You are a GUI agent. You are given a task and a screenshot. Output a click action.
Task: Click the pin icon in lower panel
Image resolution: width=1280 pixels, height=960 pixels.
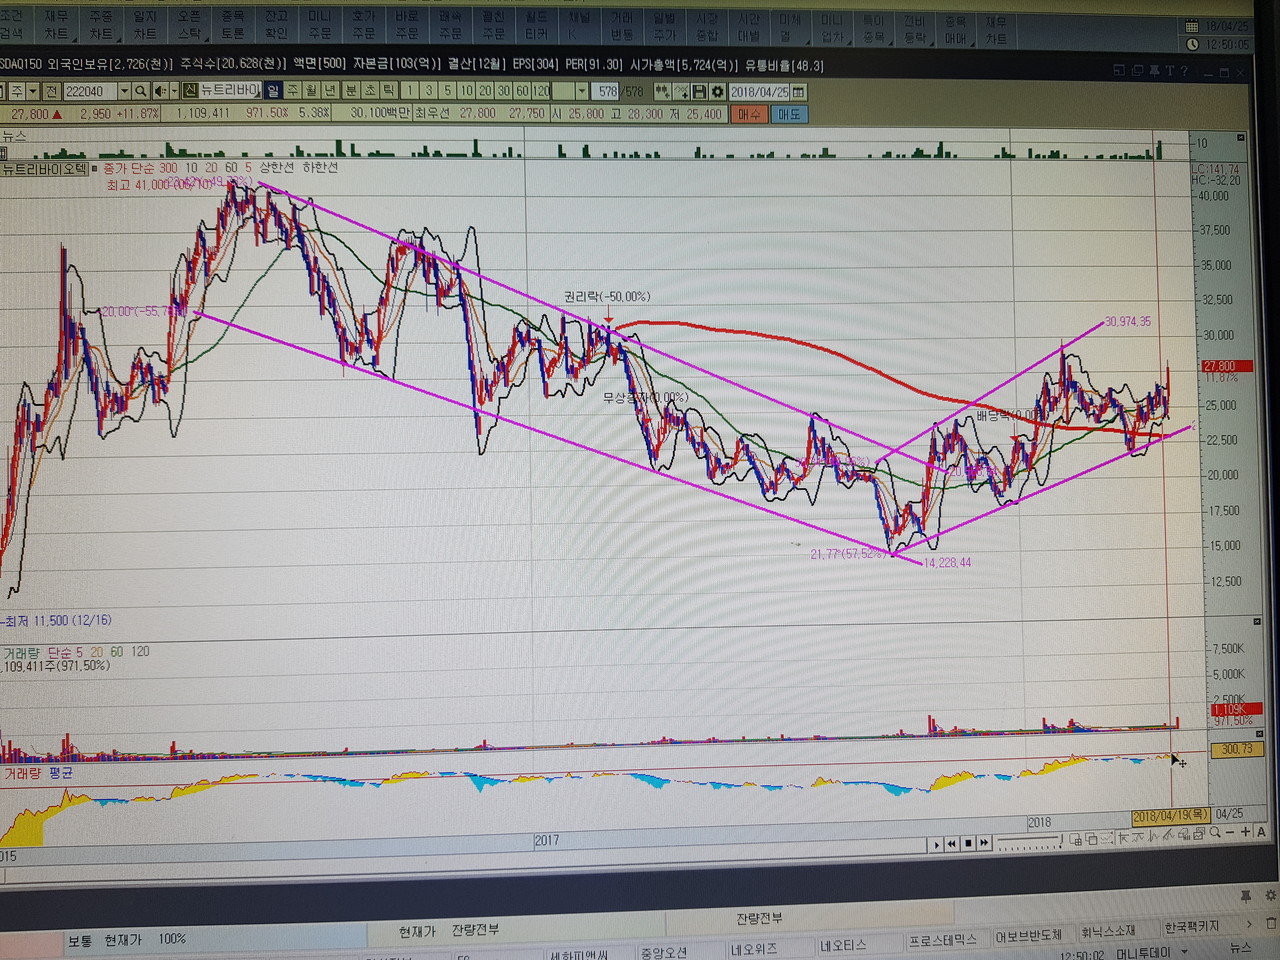point(1246,897)
